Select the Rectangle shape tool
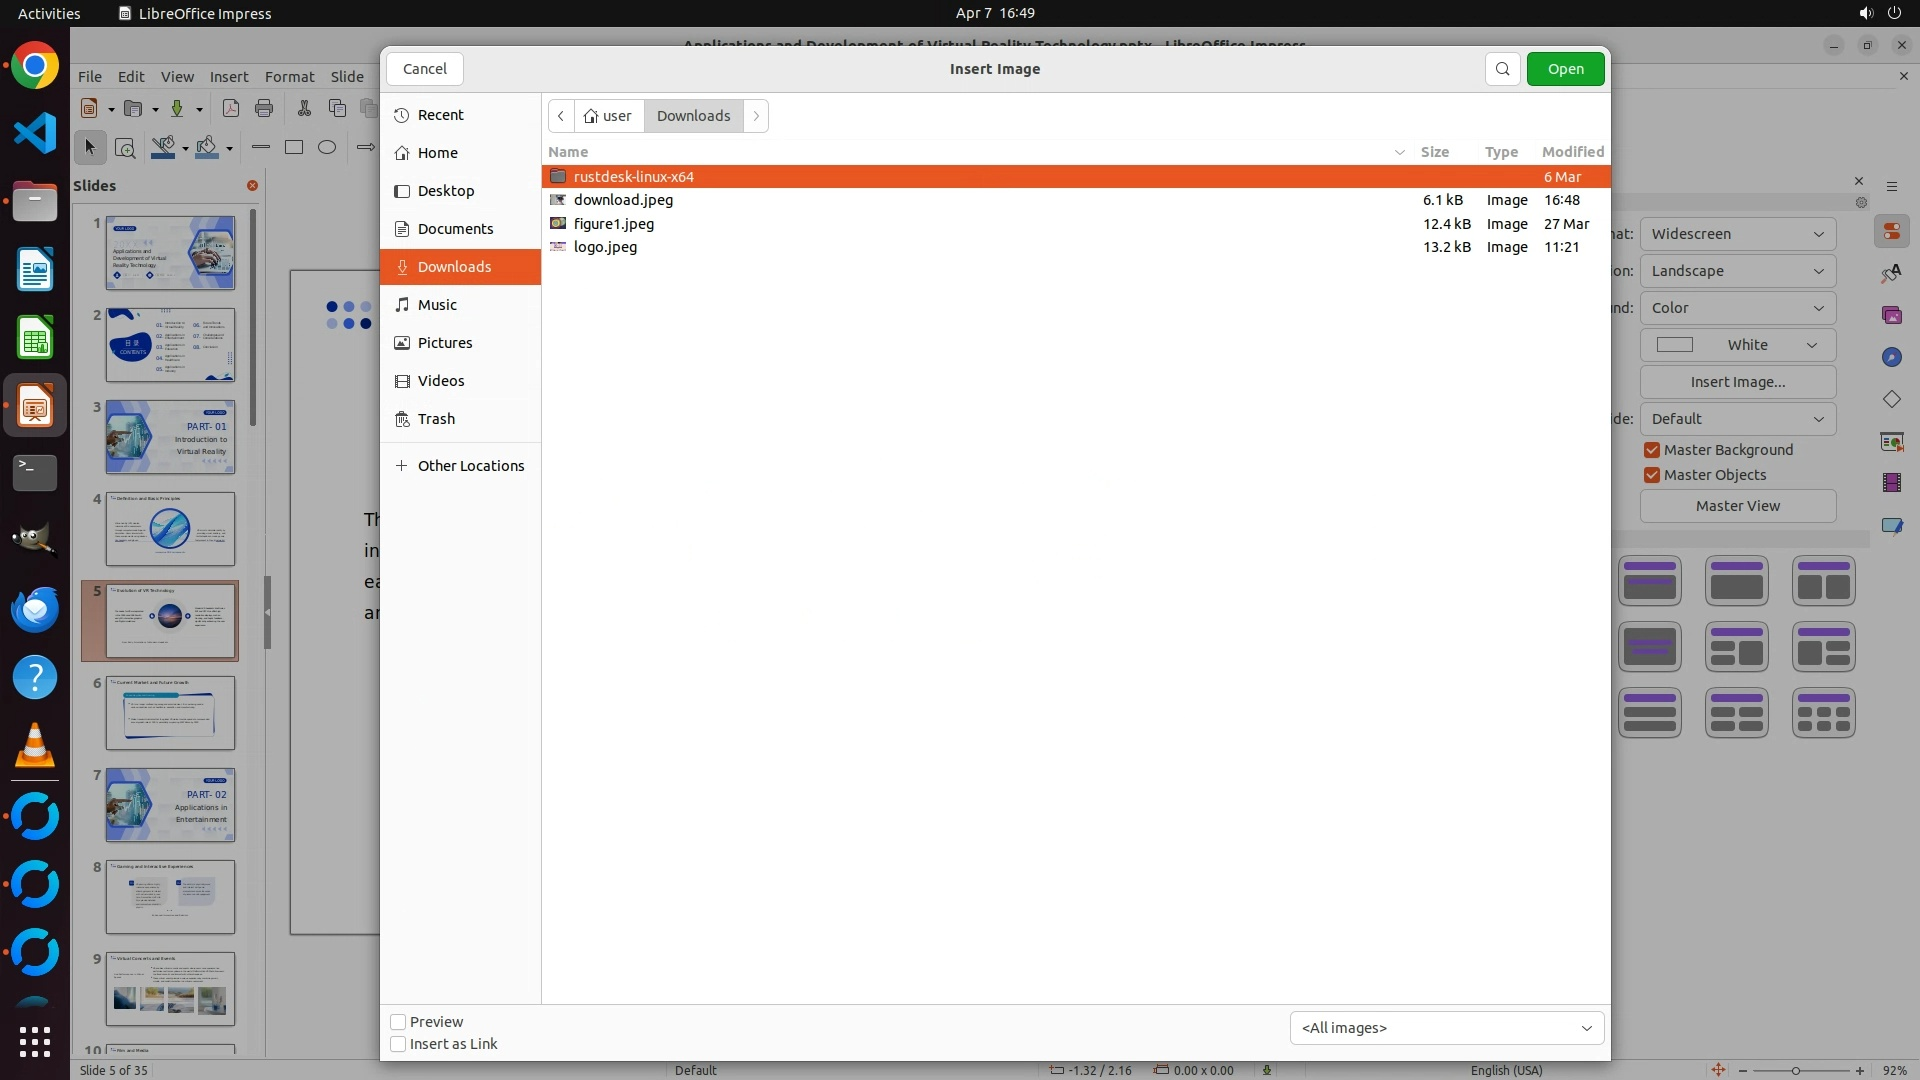1920x1080 pixels. coord(293,147)
